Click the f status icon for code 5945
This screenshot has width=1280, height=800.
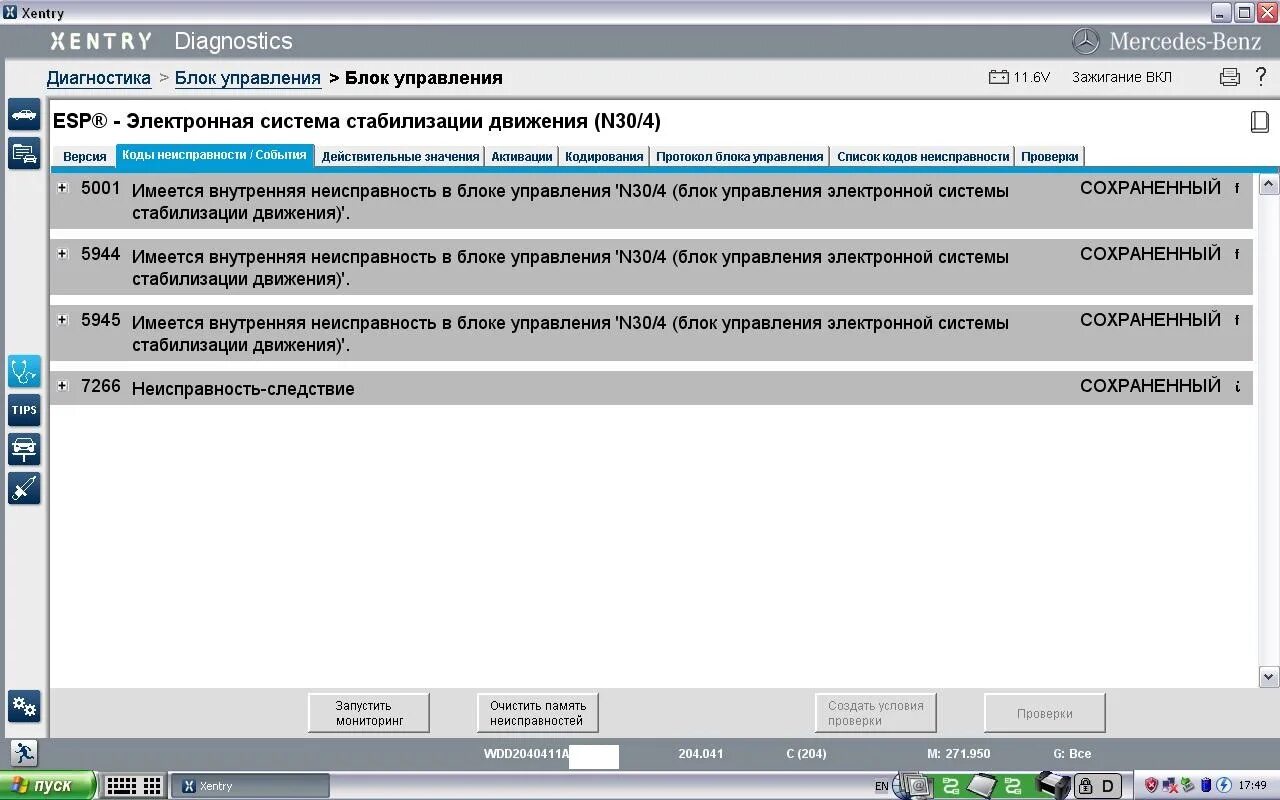(1237, 320)
